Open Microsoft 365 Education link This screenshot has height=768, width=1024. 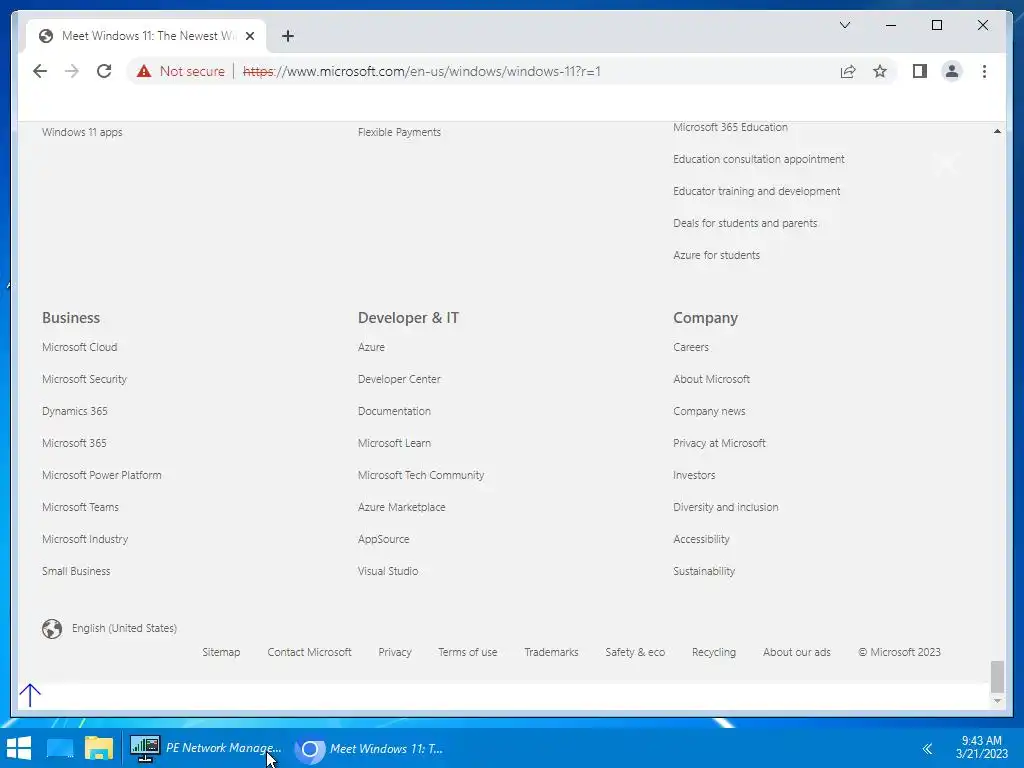[x=730, y=127]
